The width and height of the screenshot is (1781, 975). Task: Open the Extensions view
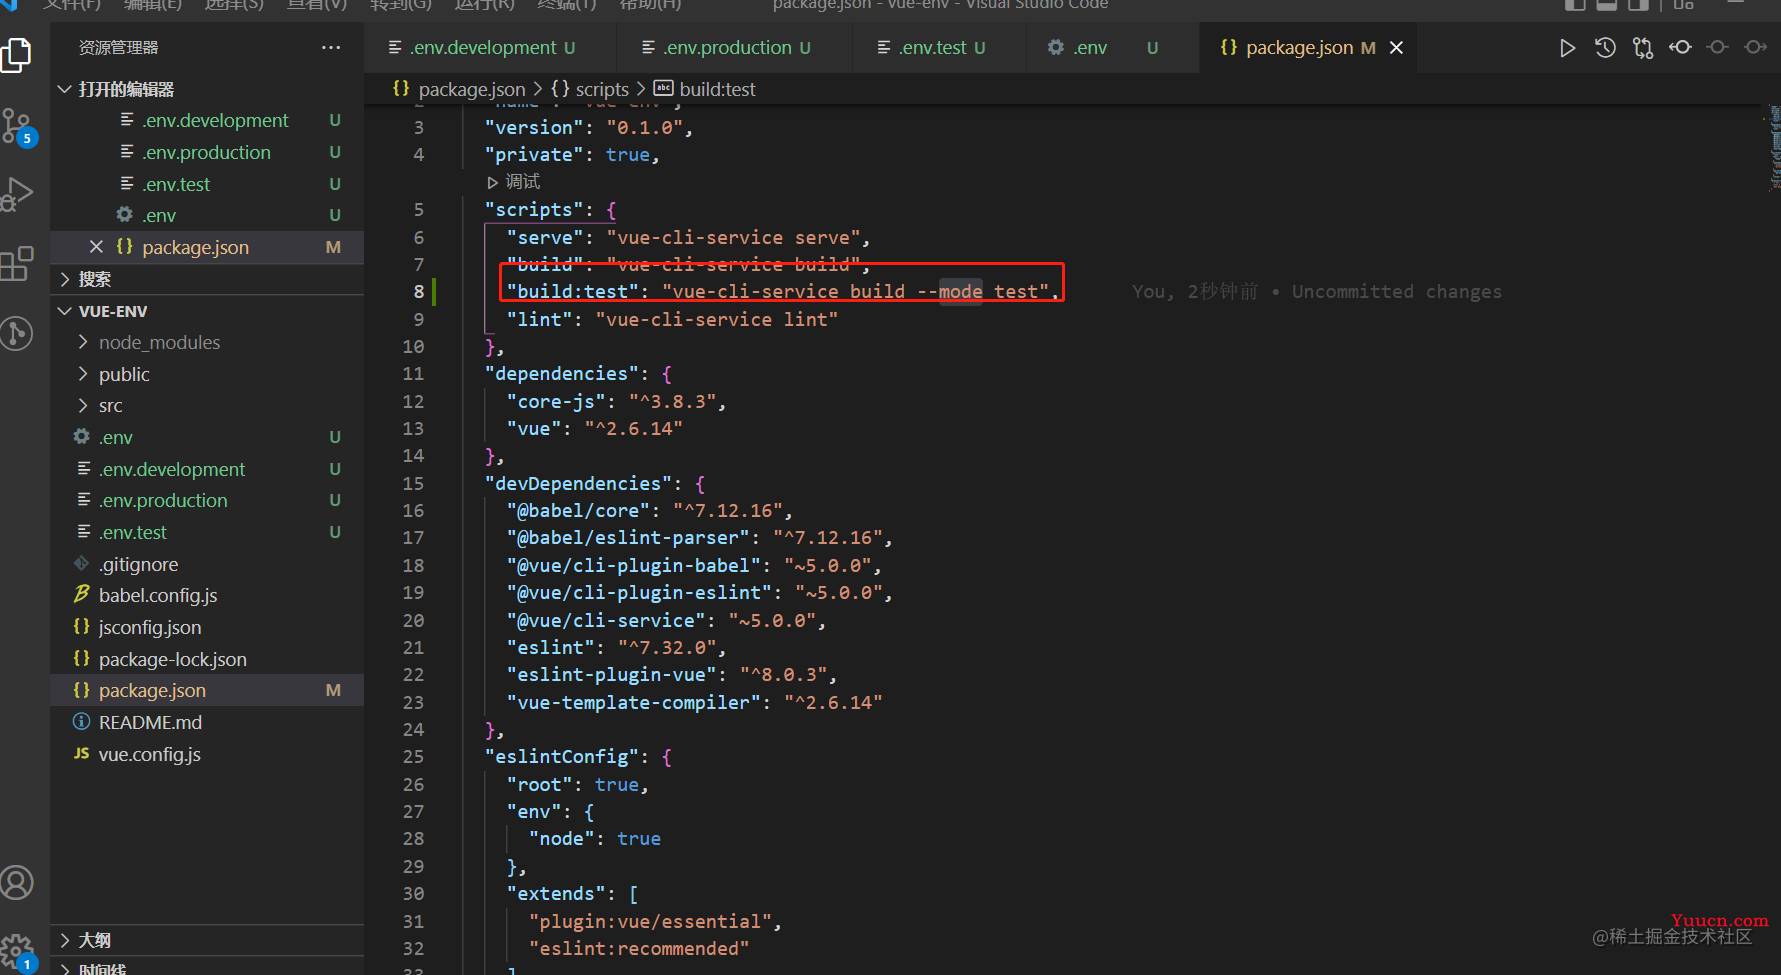(x=17, y=264)
